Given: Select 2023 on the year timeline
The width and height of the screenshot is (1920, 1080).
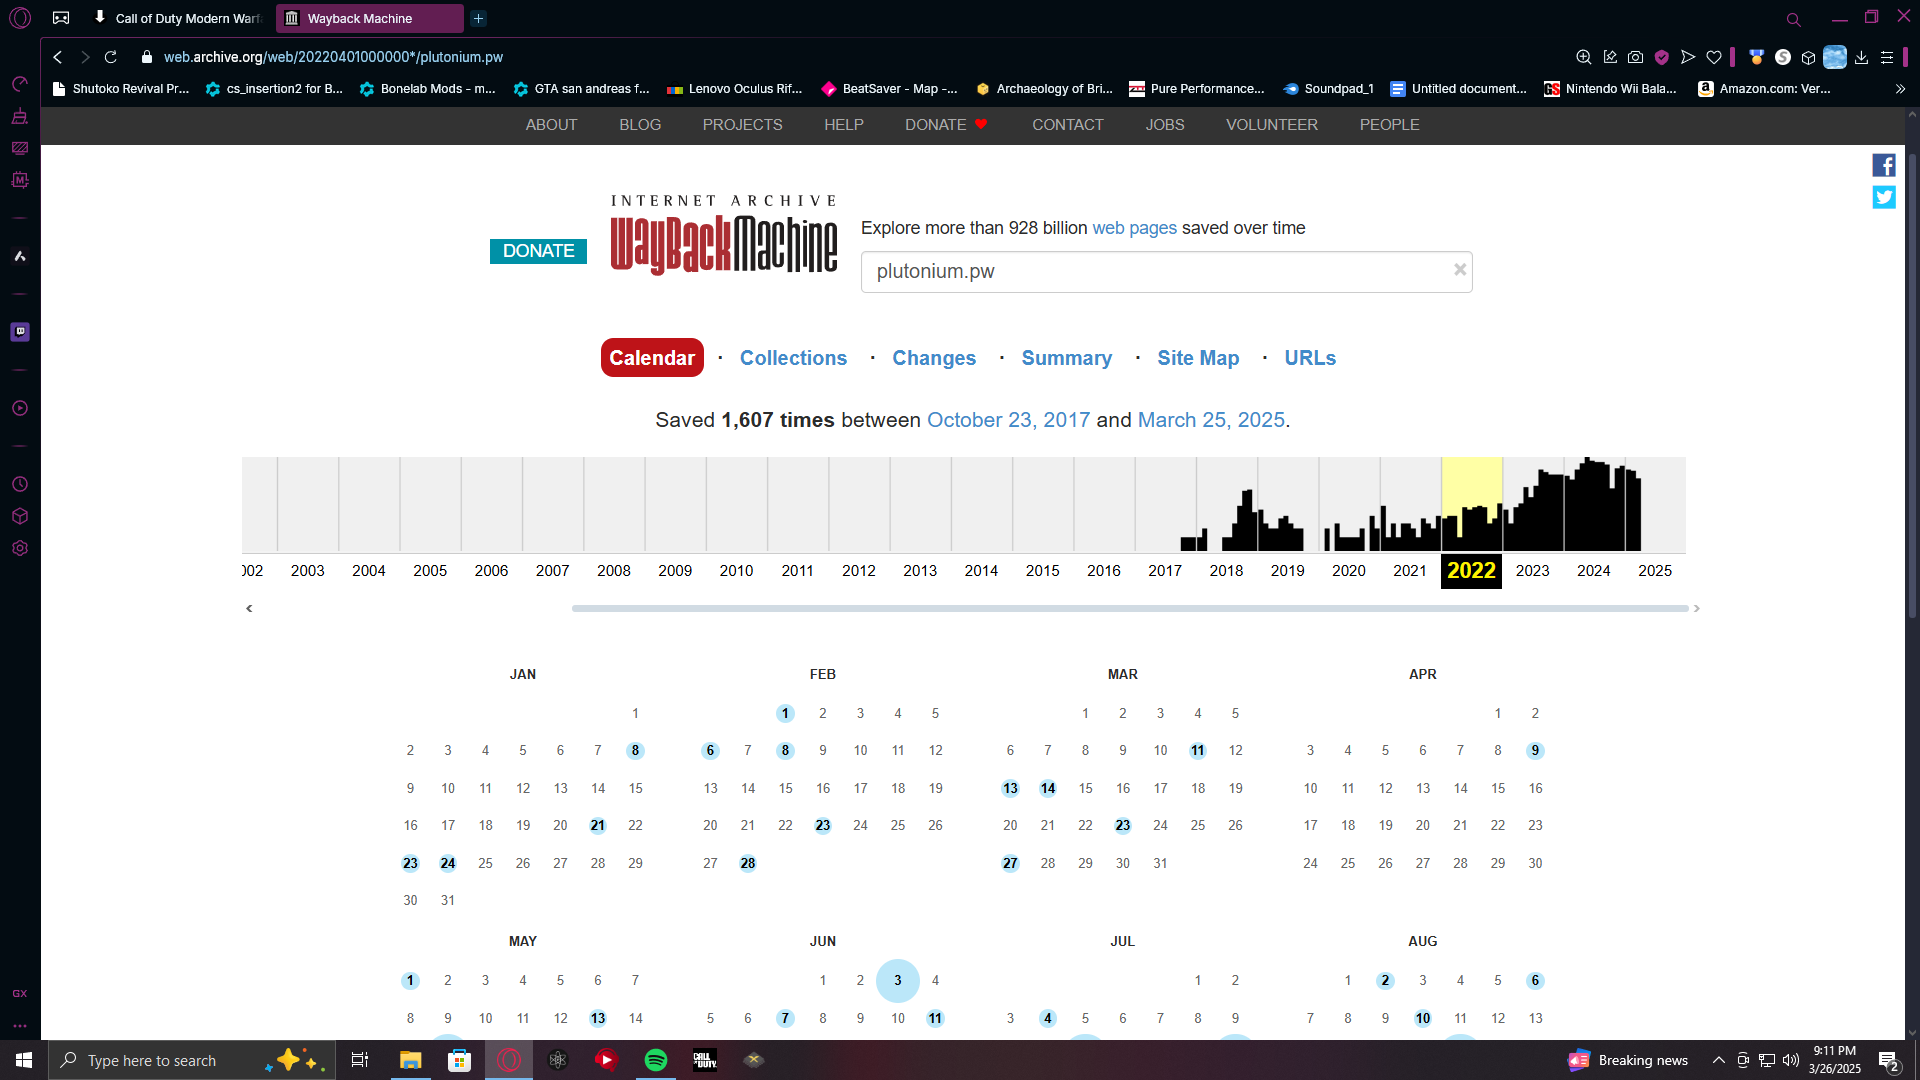Looking at the screenshot, I should [1532, 571].
